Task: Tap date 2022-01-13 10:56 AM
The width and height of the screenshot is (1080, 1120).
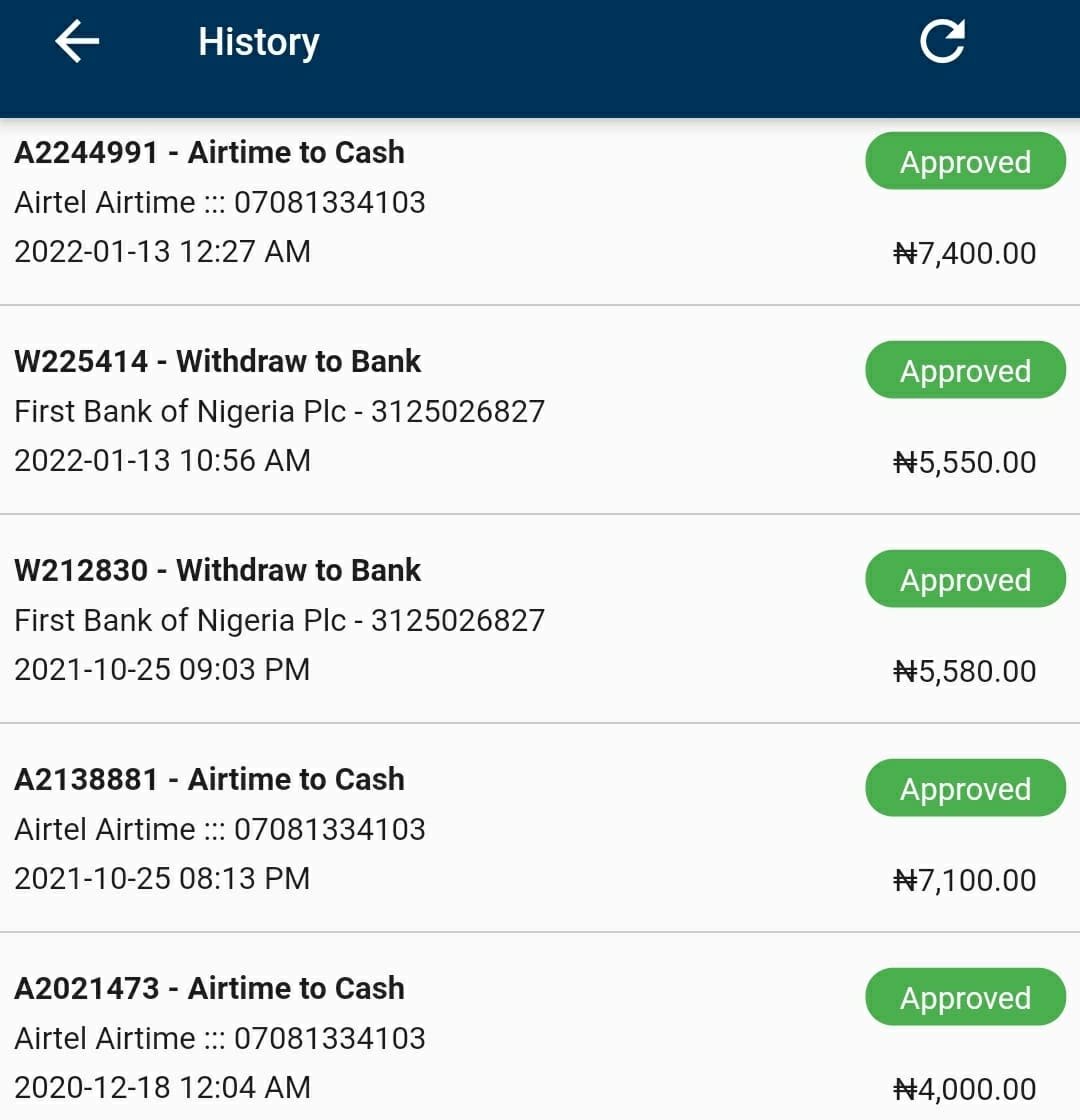Action: coord(162,461)
